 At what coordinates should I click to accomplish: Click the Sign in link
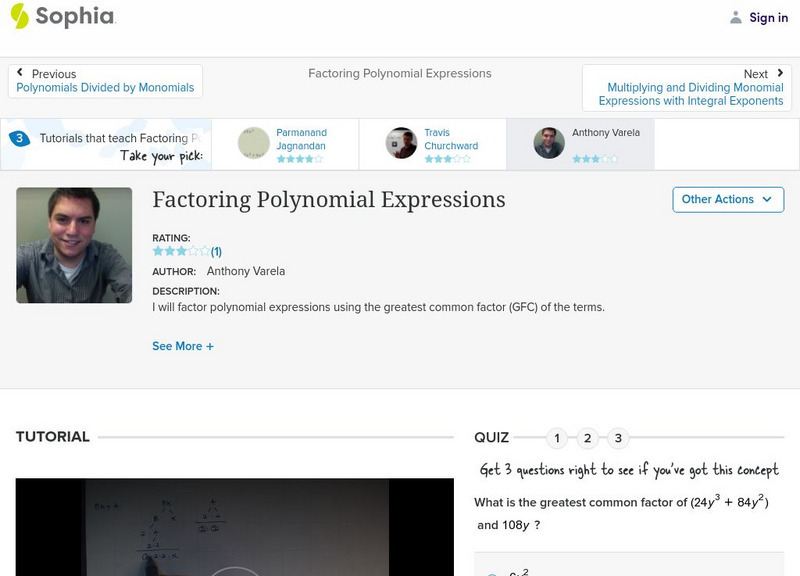click(x=768, y=17)
